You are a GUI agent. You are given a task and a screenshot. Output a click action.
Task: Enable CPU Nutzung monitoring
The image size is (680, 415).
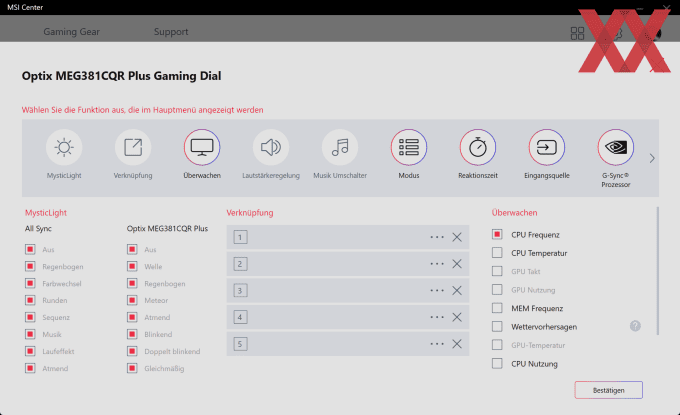[x=497, y=363]
